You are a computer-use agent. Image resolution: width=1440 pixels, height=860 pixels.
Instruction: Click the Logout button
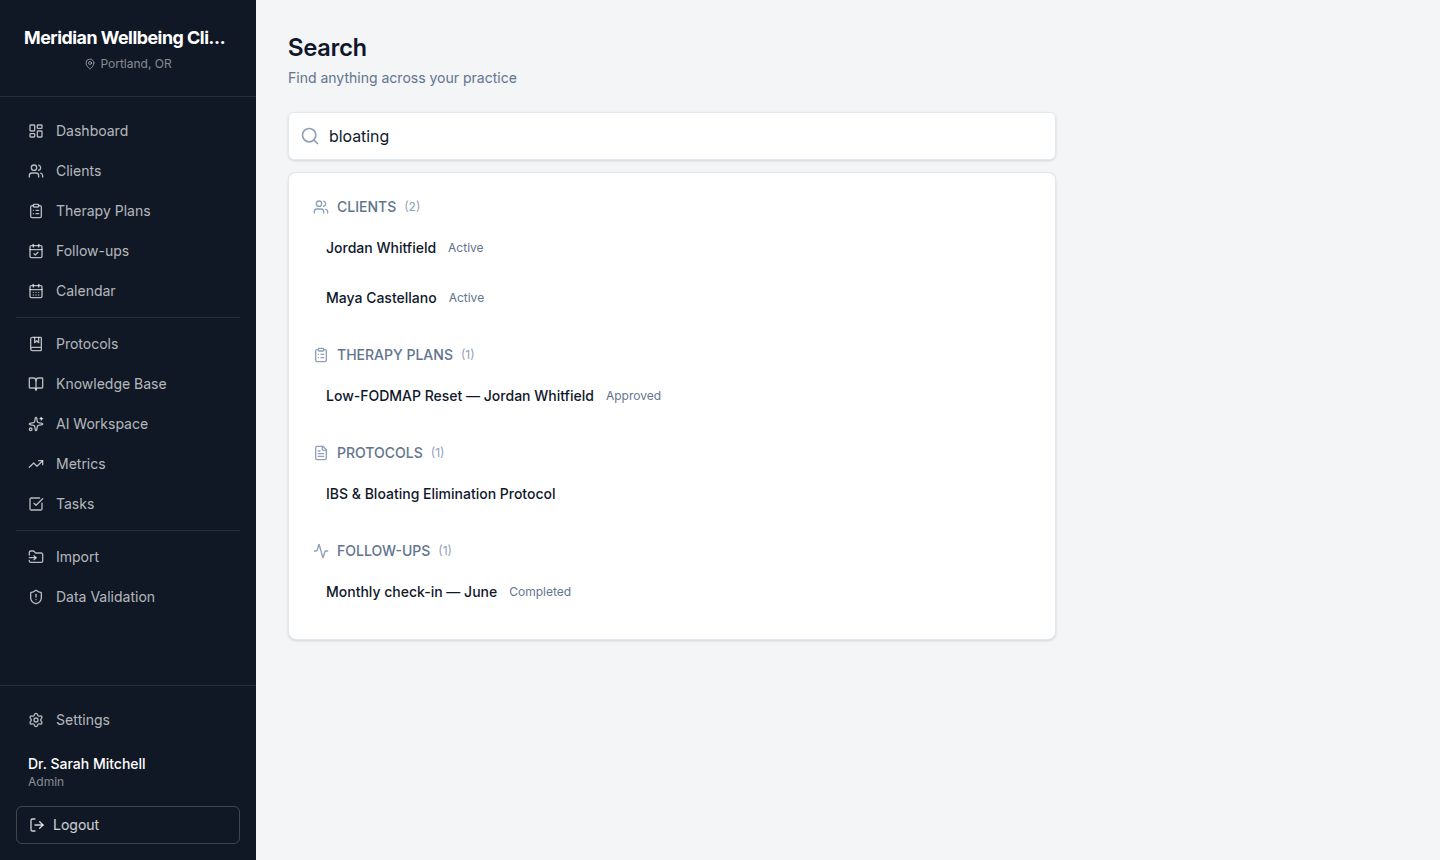(x=128, y=825)
